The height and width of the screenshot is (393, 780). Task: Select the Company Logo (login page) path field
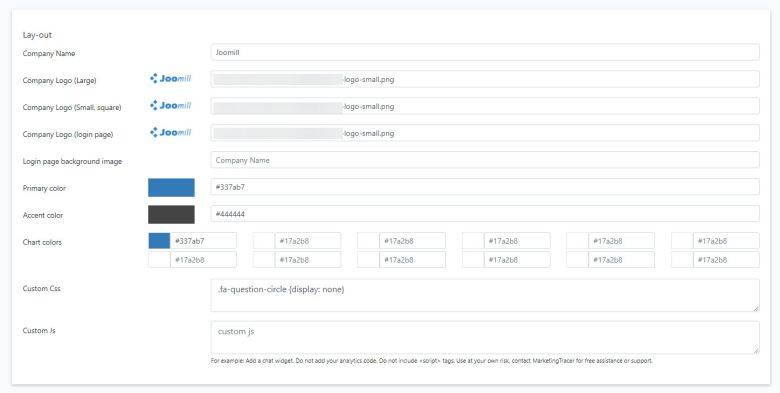485,133
